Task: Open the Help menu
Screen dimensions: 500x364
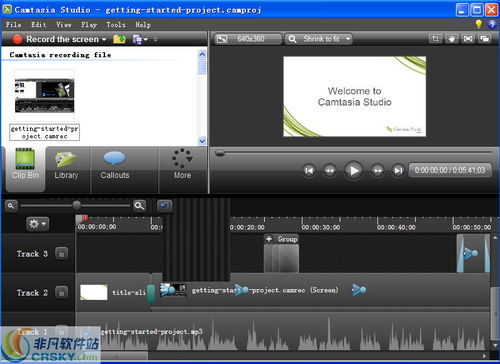Action: pos(143,25)
